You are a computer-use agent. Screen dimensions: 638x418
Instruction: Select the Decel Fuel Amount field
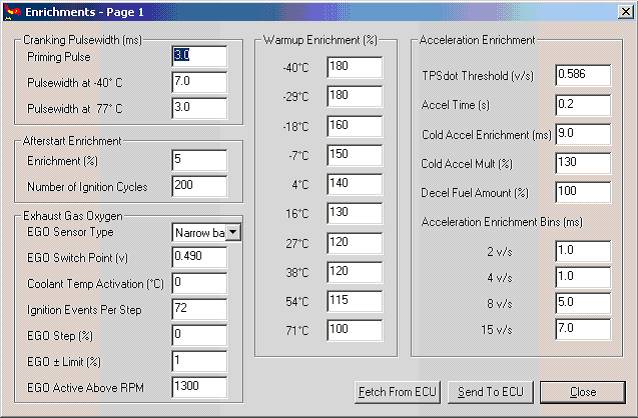click(x=582, y=191)
